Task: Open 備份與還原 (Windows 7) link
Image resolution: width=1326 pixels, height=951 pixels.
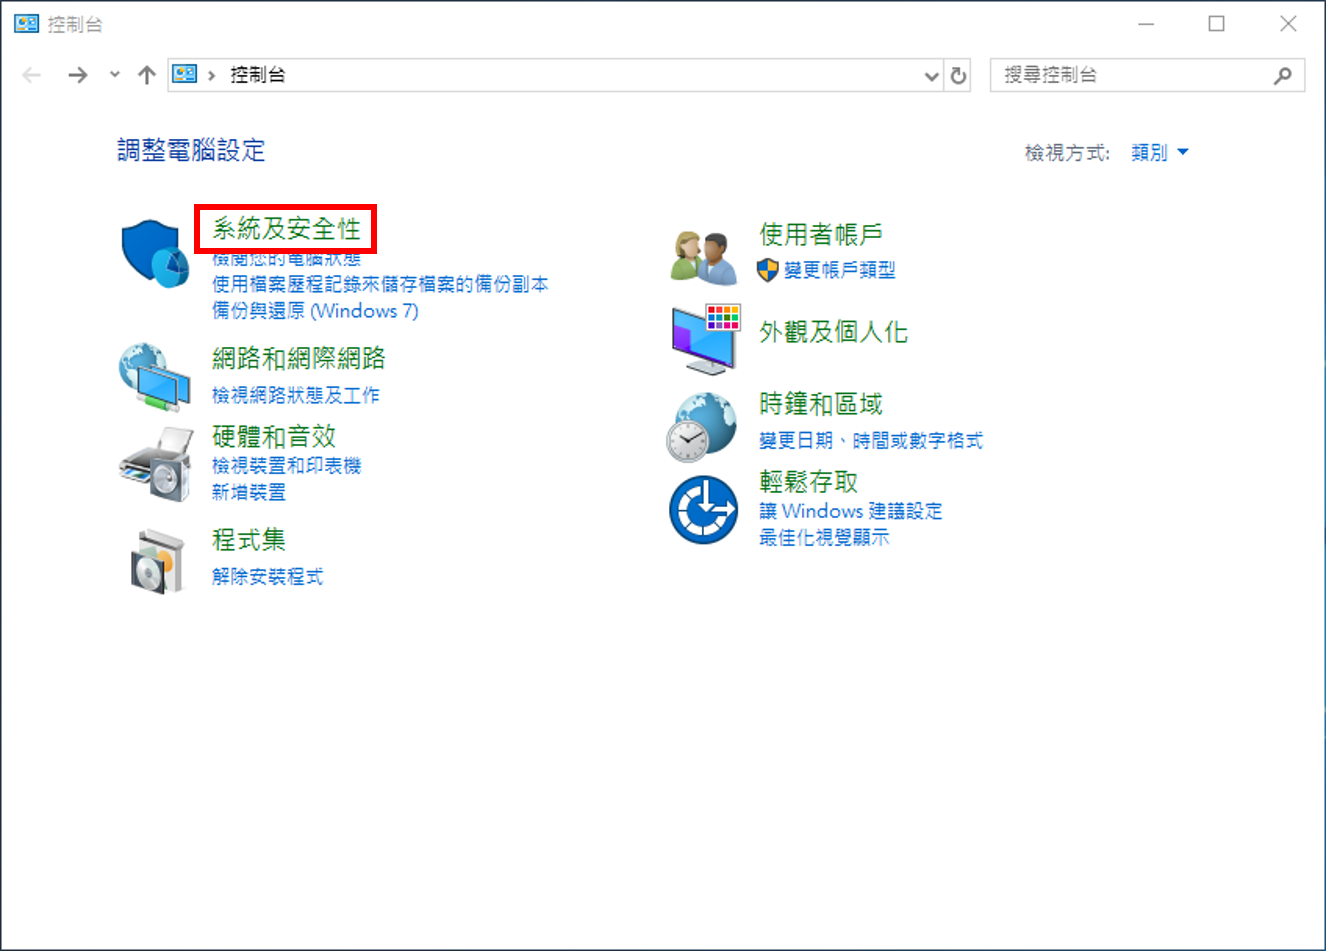Action: 315,311
